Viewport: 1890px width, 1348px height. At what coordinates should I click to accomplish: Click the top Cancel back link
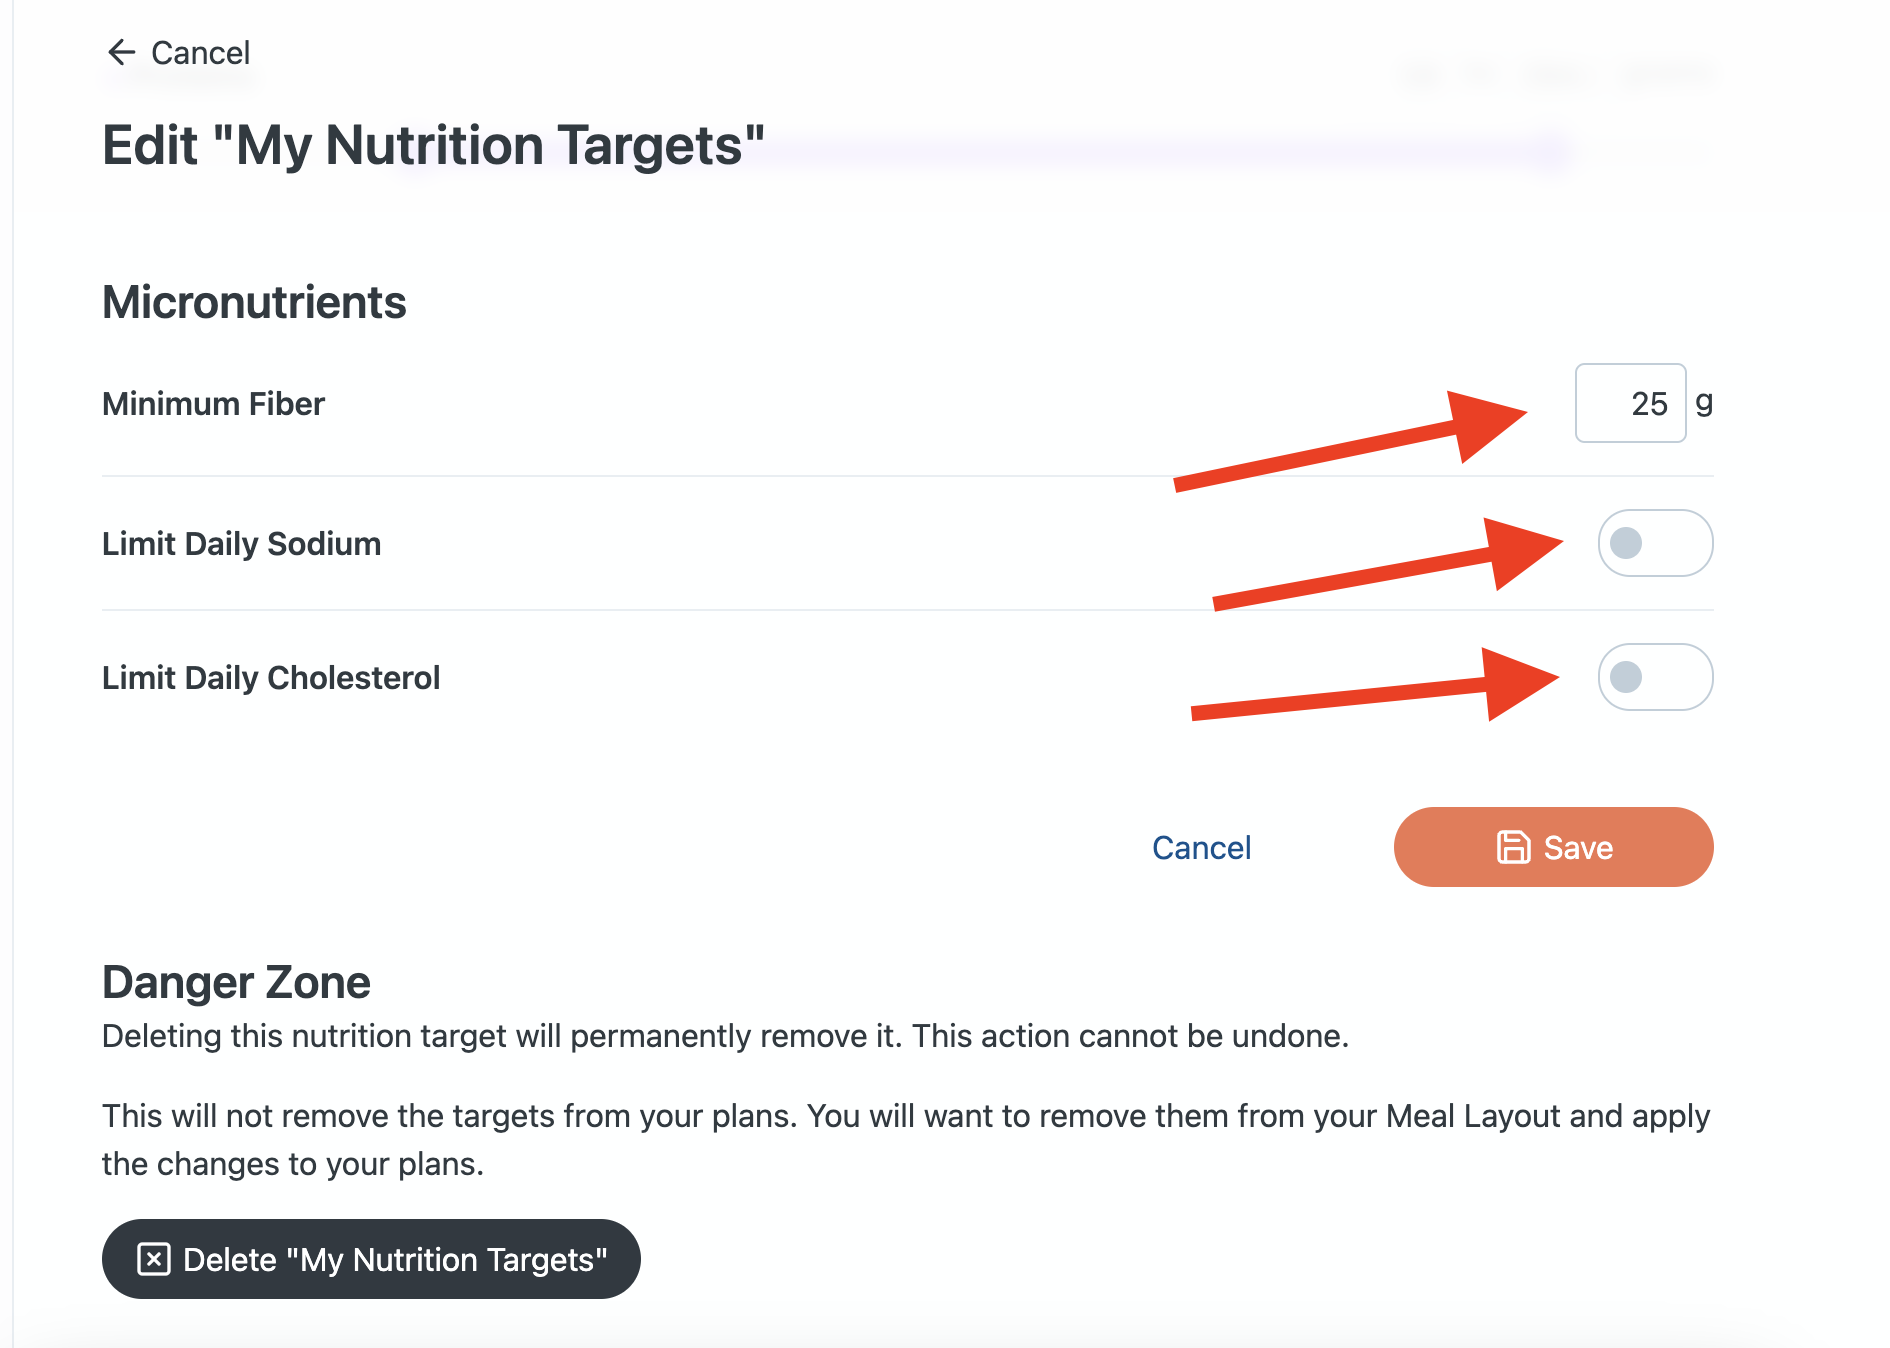click(x=200, y=53)
